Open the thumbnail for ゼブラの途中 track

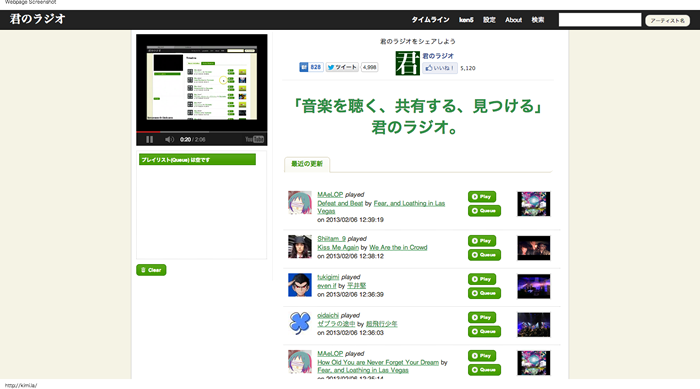(533, 325)
